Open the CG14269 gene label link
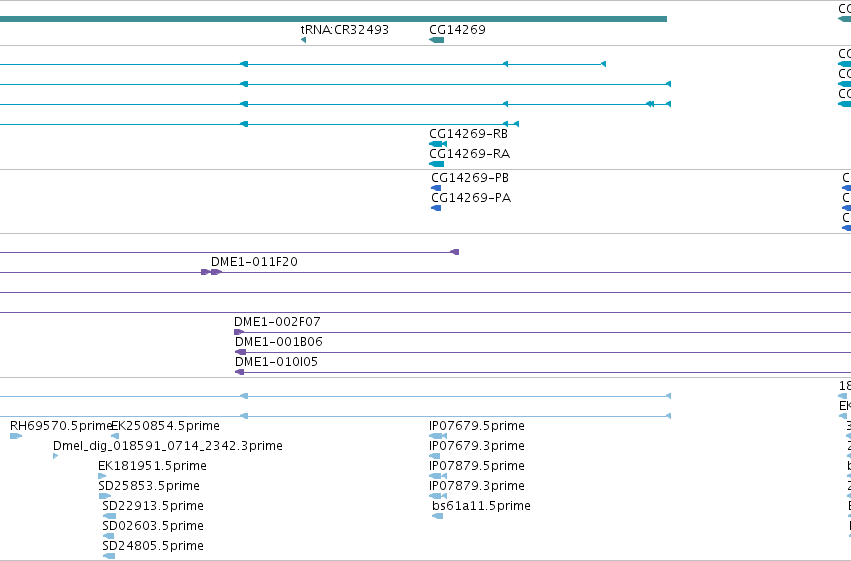The width and height of the screenshot is (851, 561). pos(457,30)
